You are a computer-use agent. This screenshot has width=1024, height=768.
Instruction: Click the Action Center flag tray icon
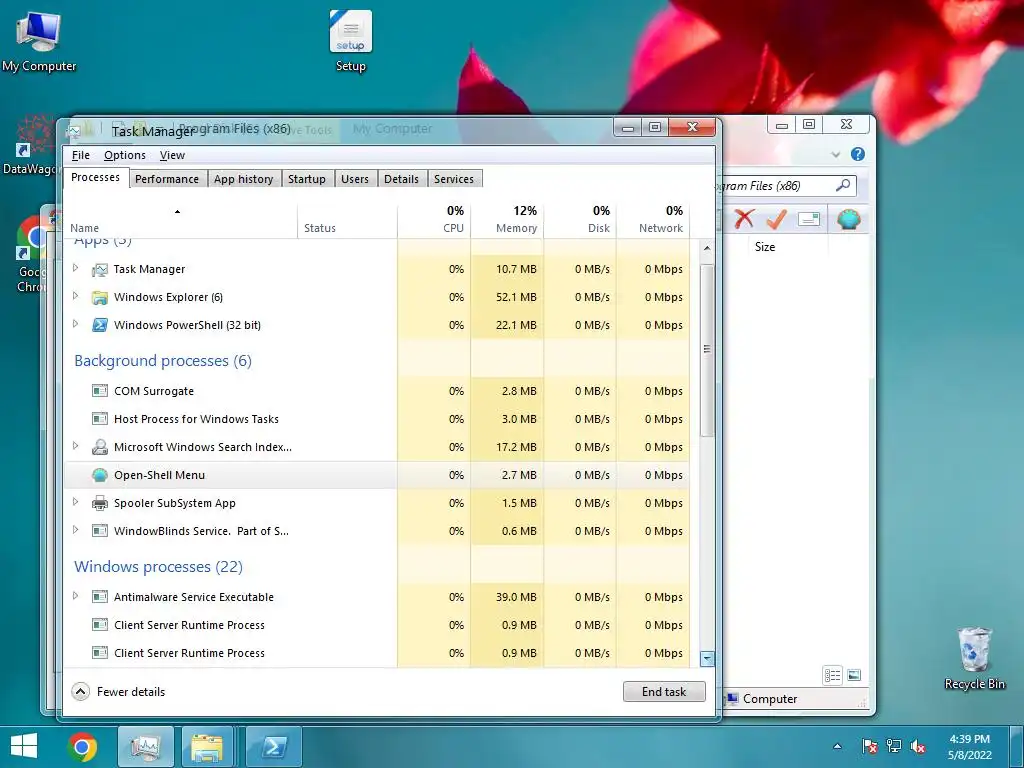869,746
